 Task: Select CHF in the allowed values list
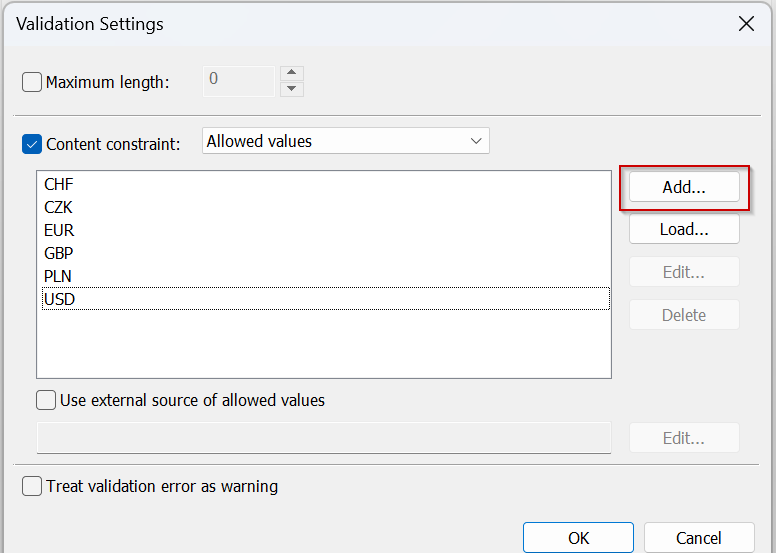point(326,184)
